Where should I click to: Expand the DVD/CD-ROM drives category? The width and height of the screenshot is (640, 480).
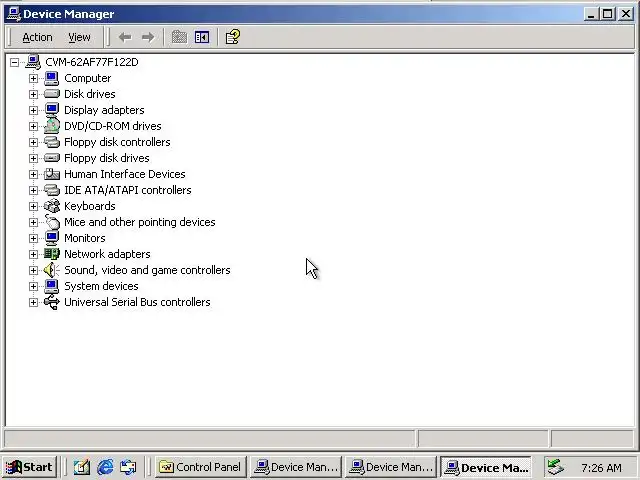click(x=33, y=126)
